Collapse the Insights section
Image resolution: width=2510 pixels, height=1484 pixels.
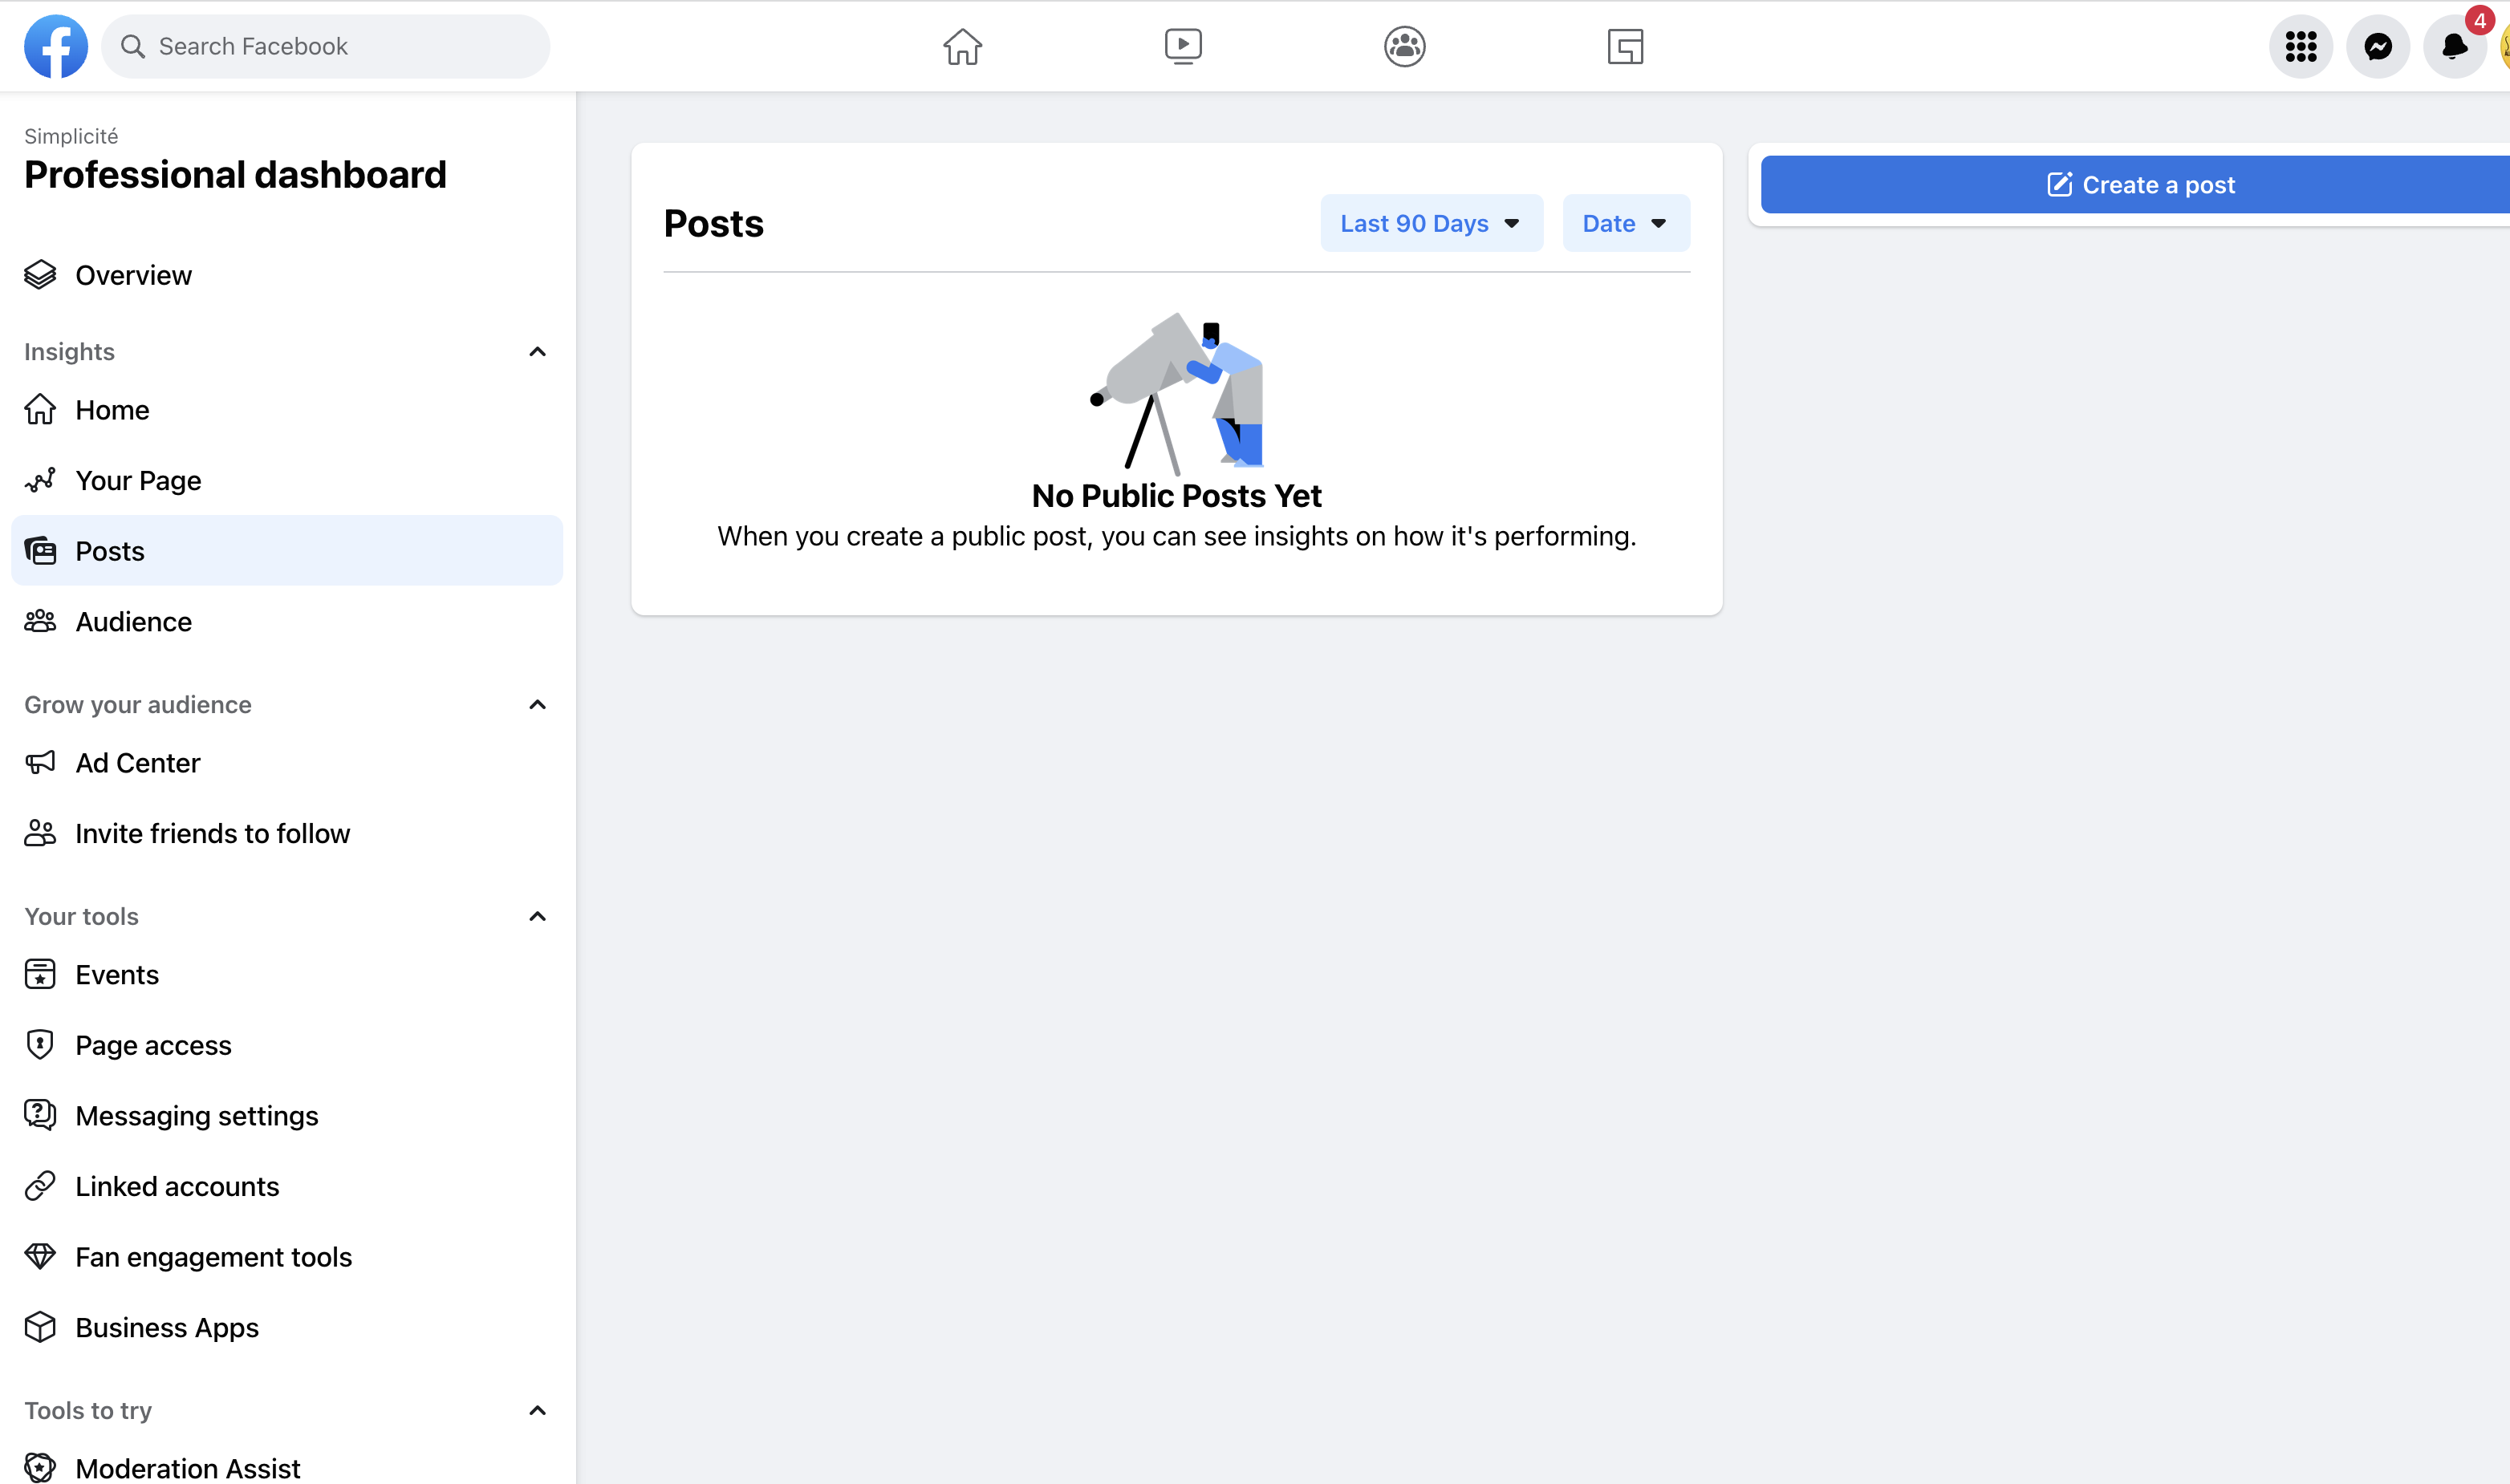click(x=537, y=352)
